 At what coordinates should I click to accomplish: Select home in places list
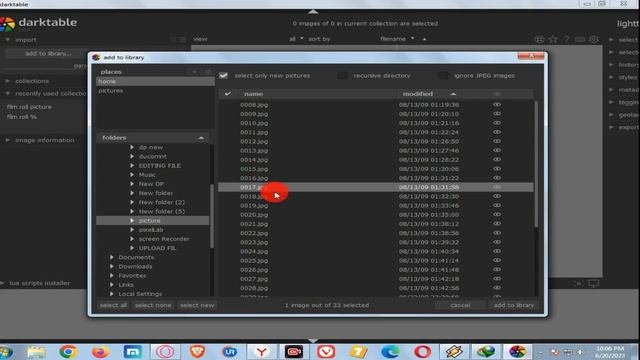pos(155,81)
